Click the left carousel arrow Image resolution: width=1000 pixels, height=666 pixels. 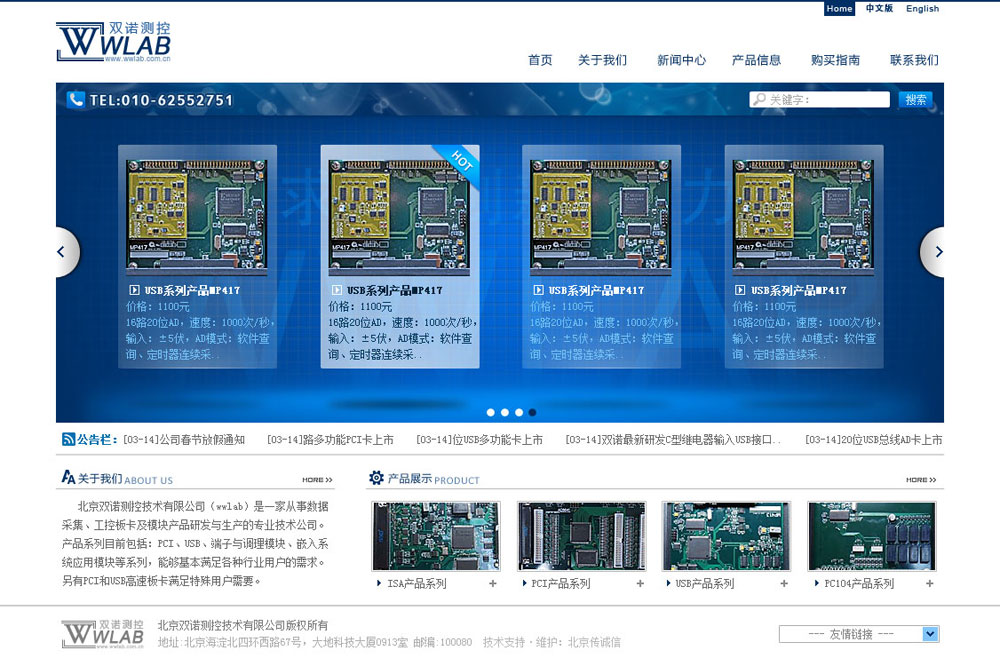(65, 252)
